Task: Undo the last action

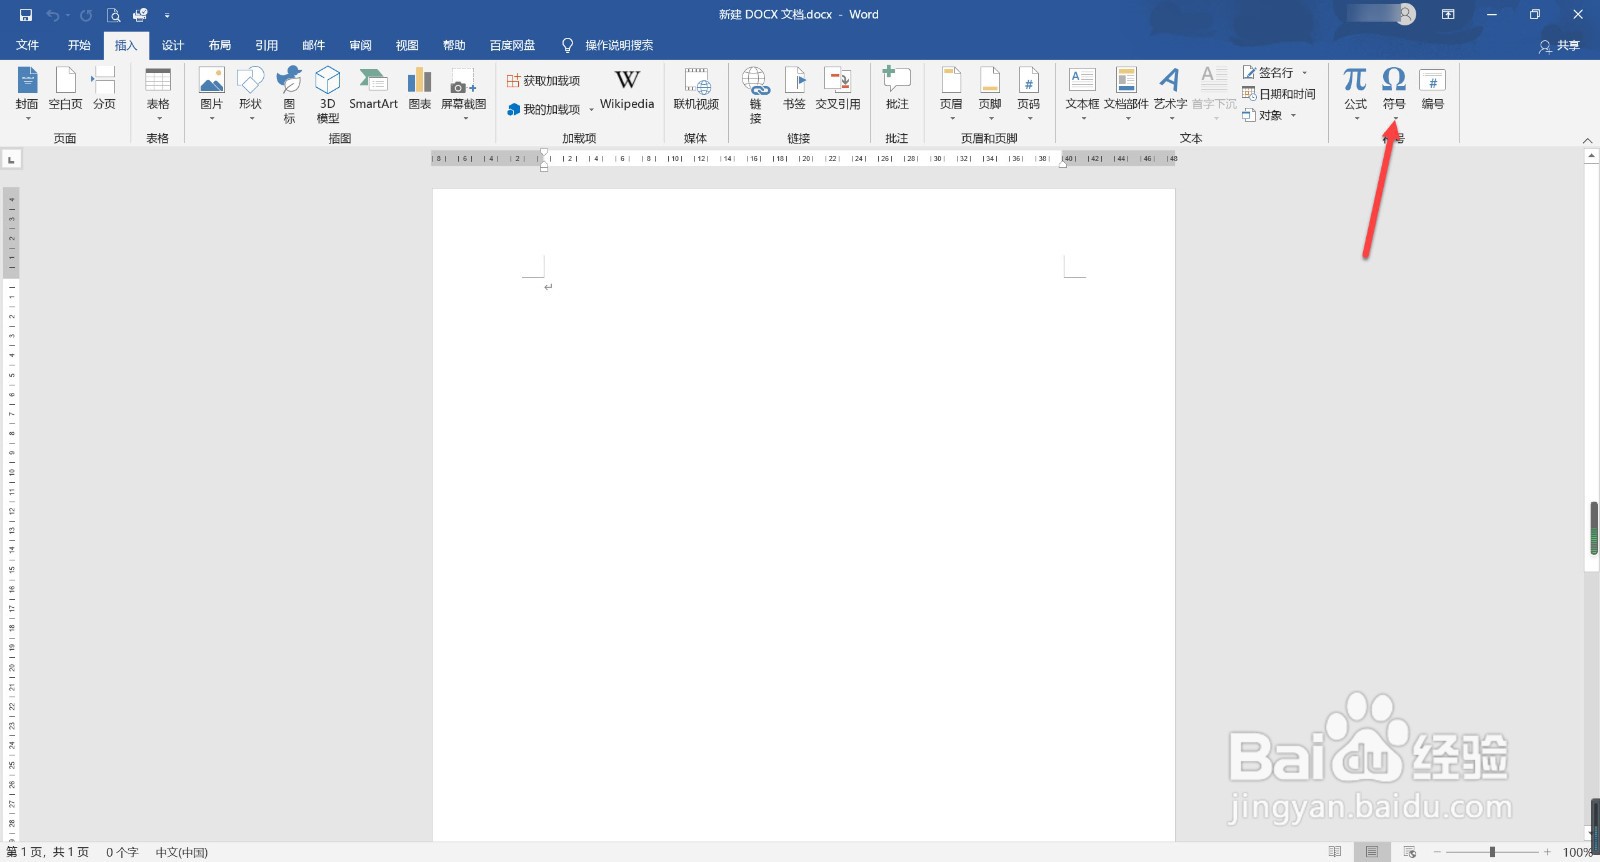Action: coord(52,15)
